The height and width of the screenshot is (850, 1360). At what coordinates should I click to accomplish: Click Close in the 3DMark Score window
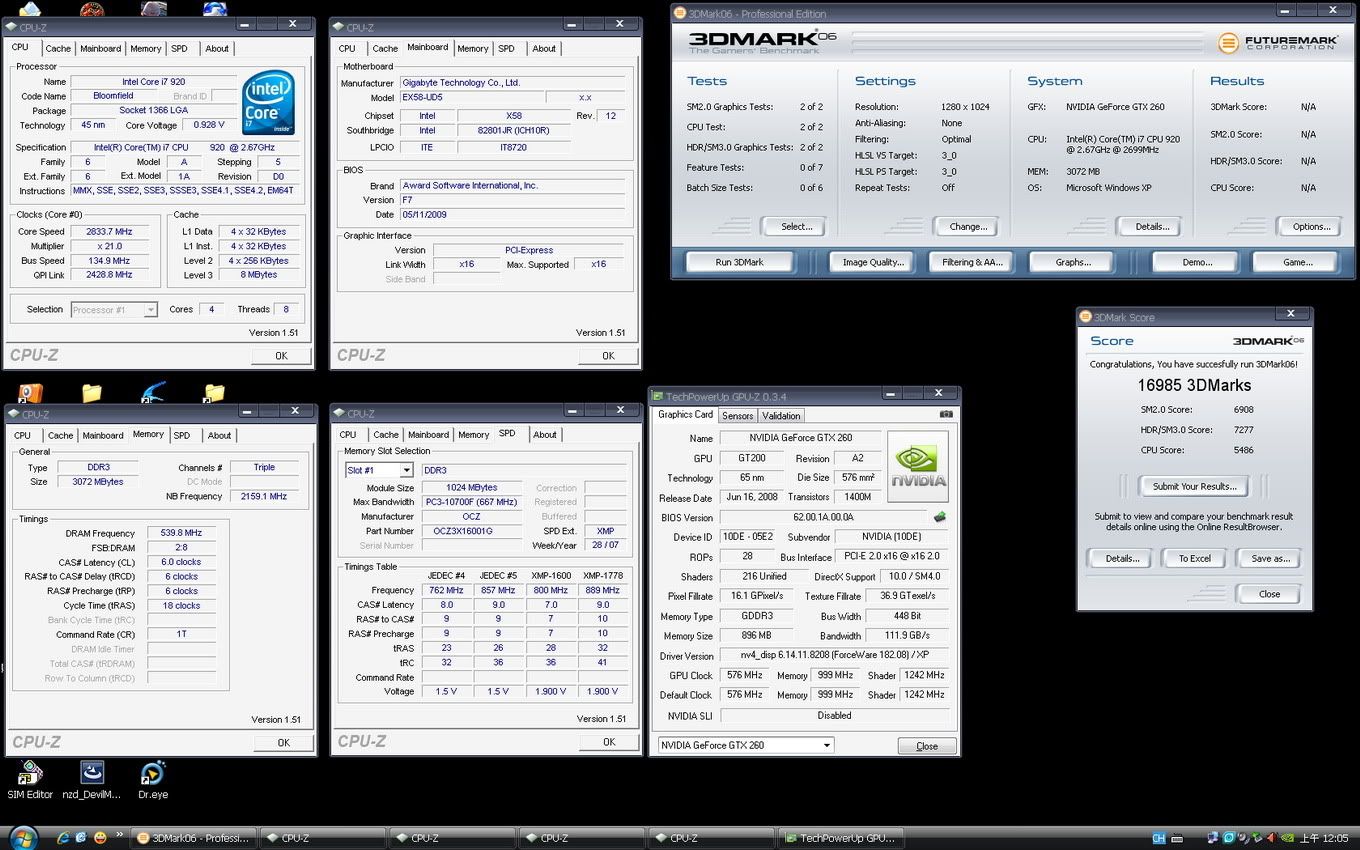point(1269,594)
